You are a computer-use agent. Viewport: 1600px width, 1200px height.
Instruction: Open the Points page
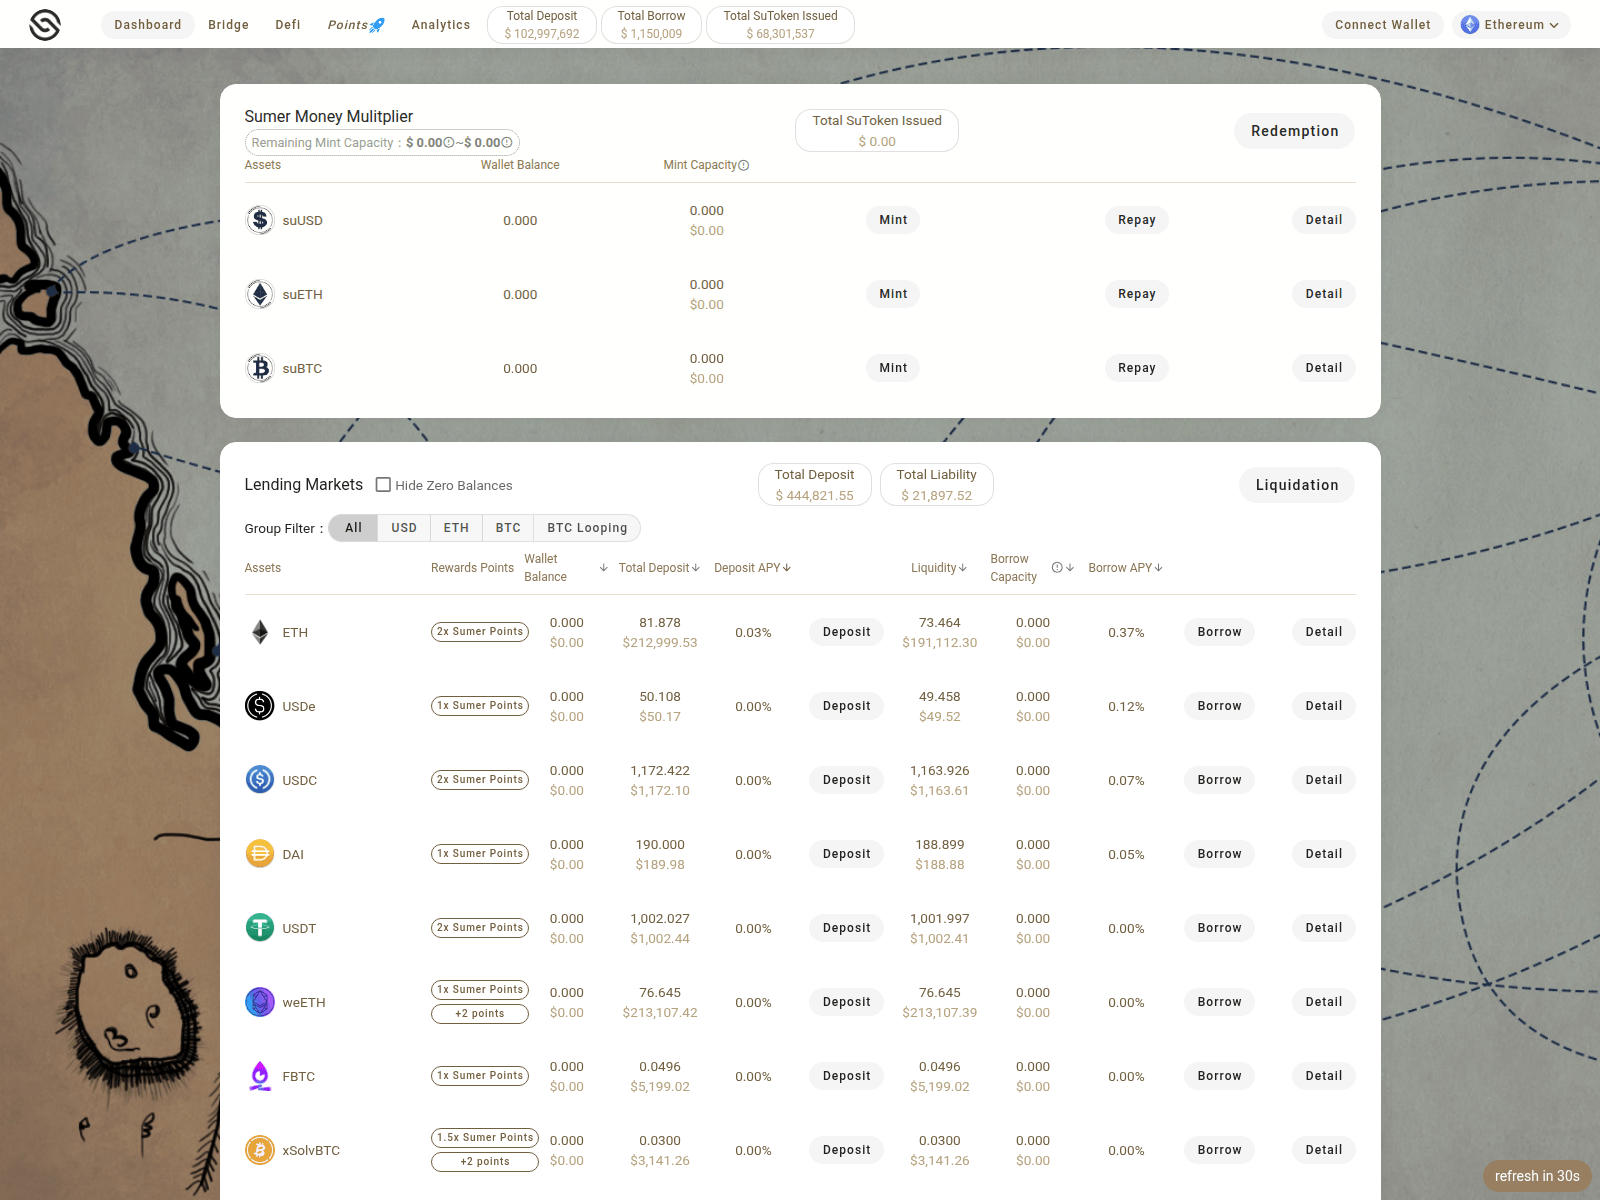click(356, 25)
